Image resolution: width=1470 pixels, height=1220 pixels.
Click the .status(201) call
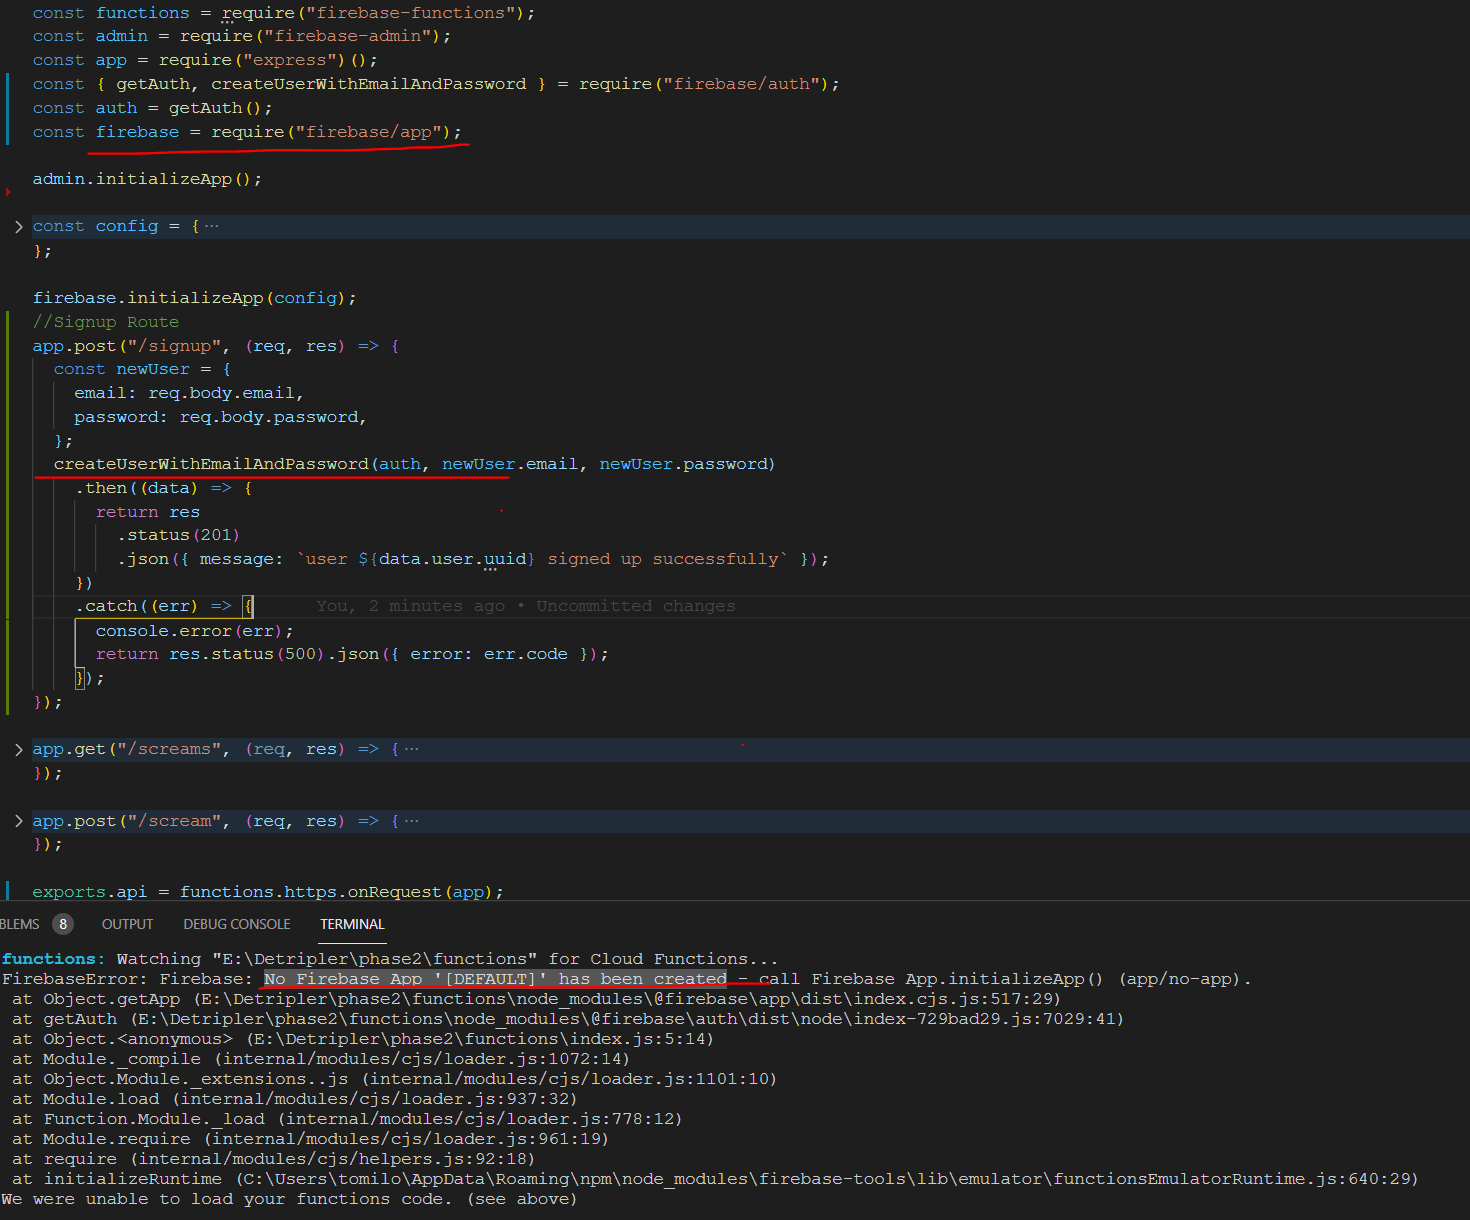click(179, 535)
